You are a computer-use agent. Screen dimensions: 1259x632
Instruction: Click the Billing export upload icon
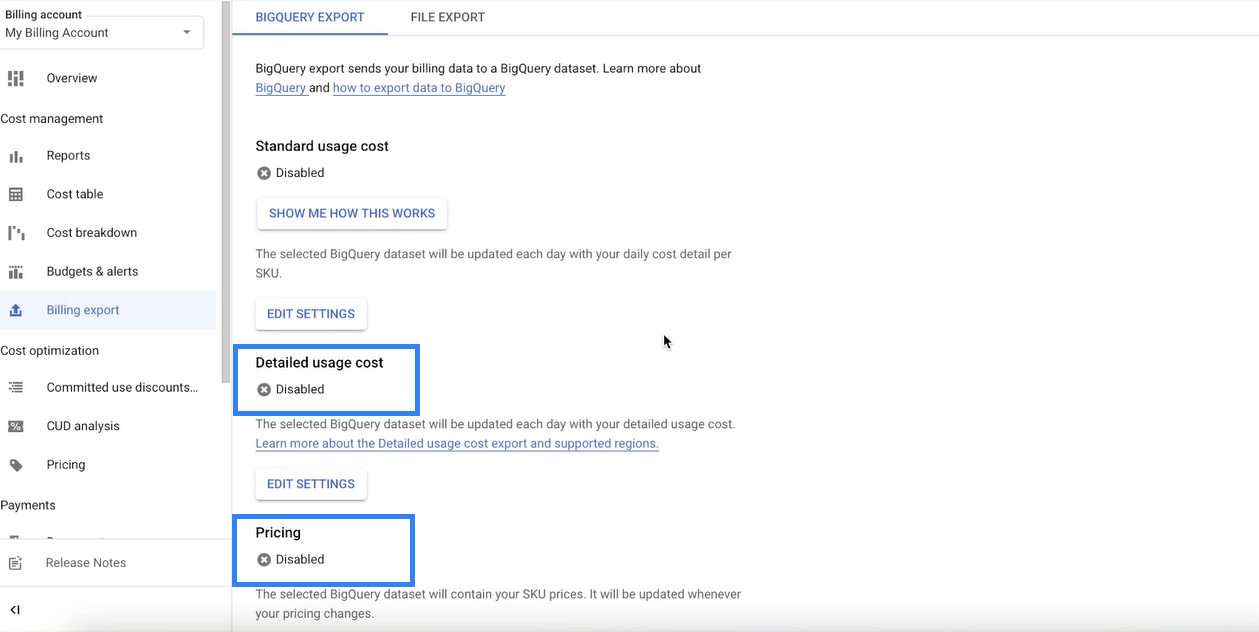tap(15, 310)
